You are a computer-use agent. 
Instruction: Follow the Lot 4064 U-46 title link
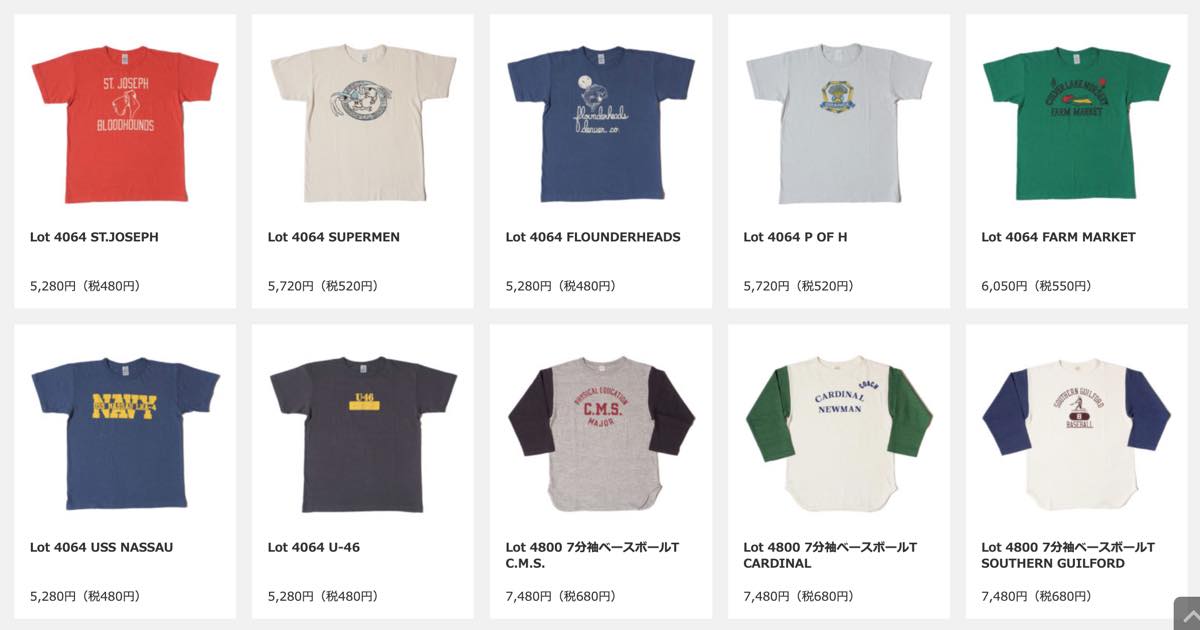point(314,547)
